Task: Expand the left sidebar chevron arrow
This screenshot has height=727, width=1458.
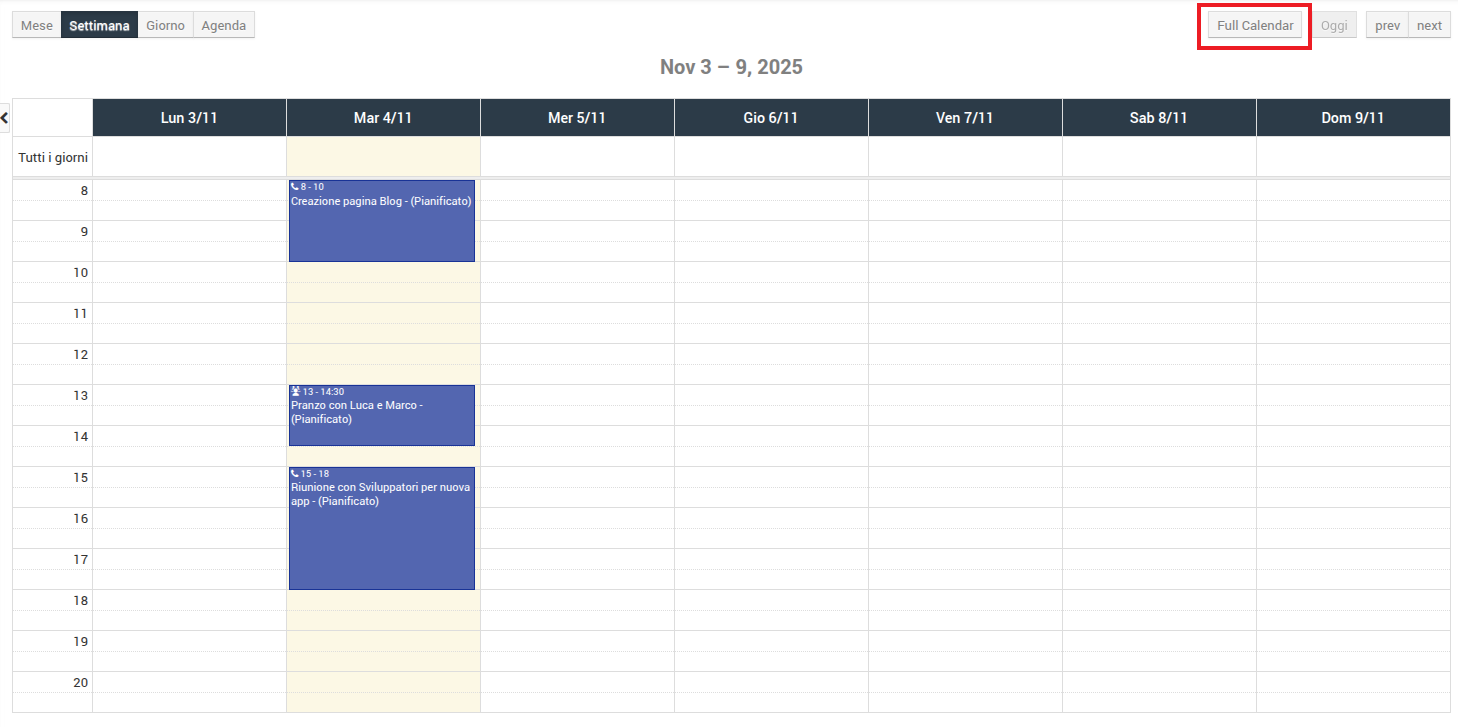Action: click(x=5, y=117)
